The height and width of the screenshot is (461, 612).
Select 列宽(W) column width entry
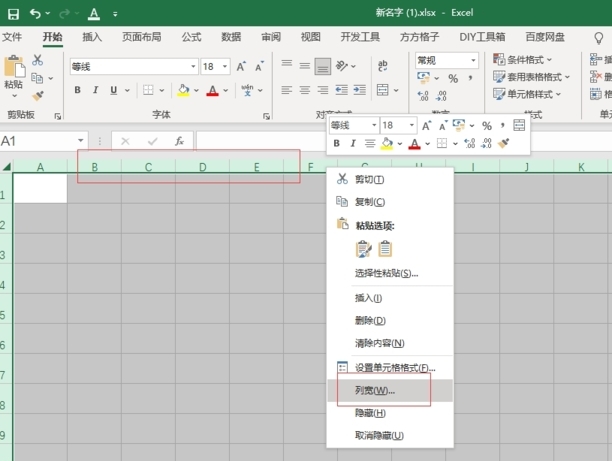390,390
